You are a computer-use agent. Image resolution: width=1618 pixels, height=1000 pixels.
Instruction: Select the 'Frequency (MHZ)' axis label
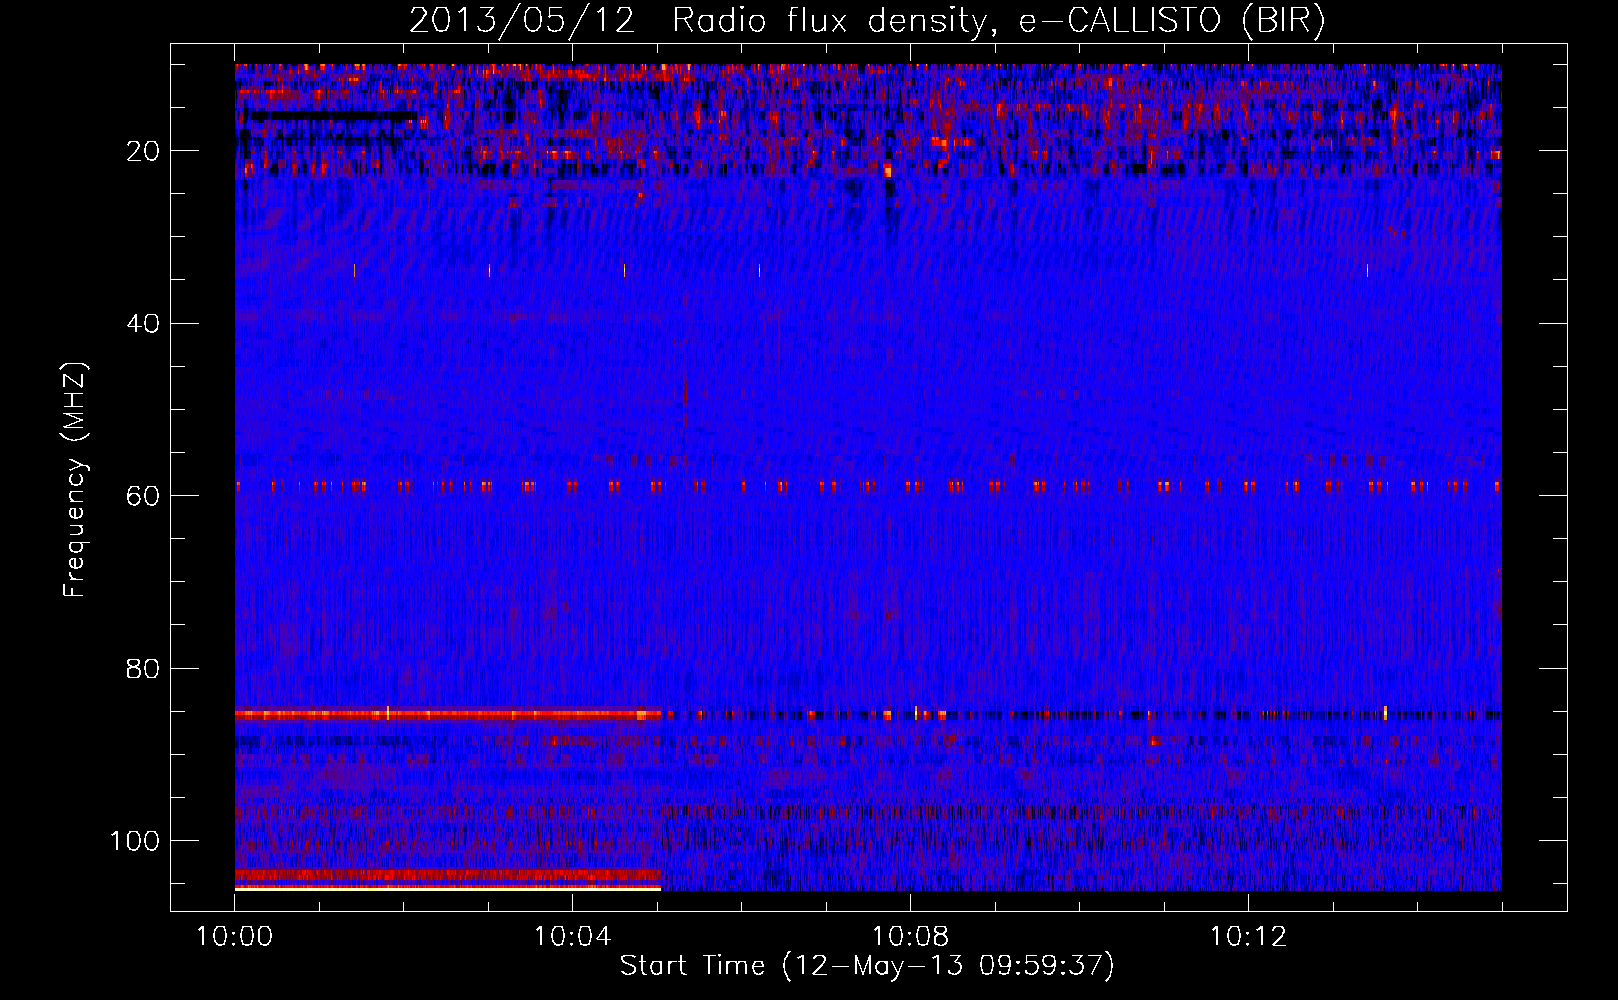click(75, 480)
